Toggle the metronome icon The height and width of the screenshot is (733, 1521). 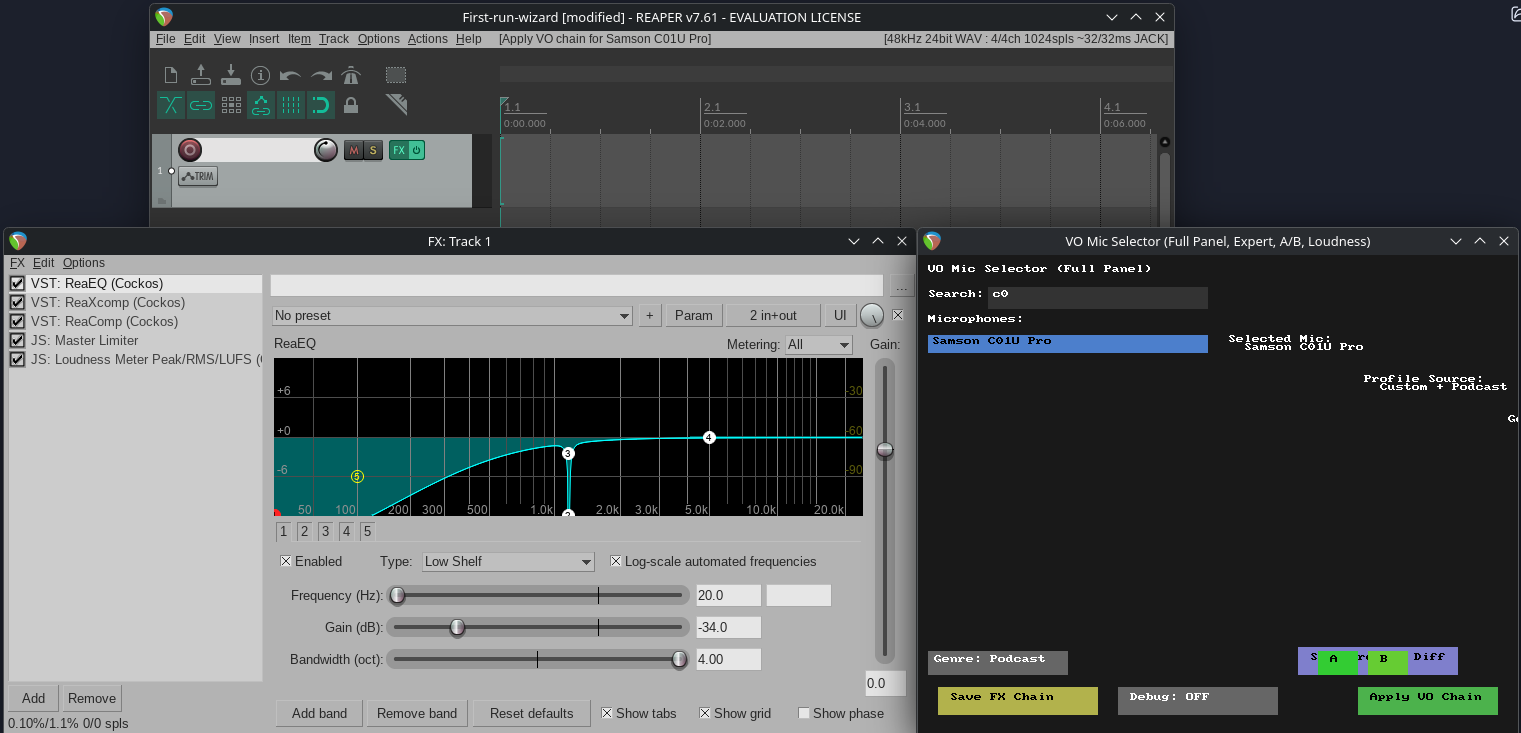pos(350,75)
